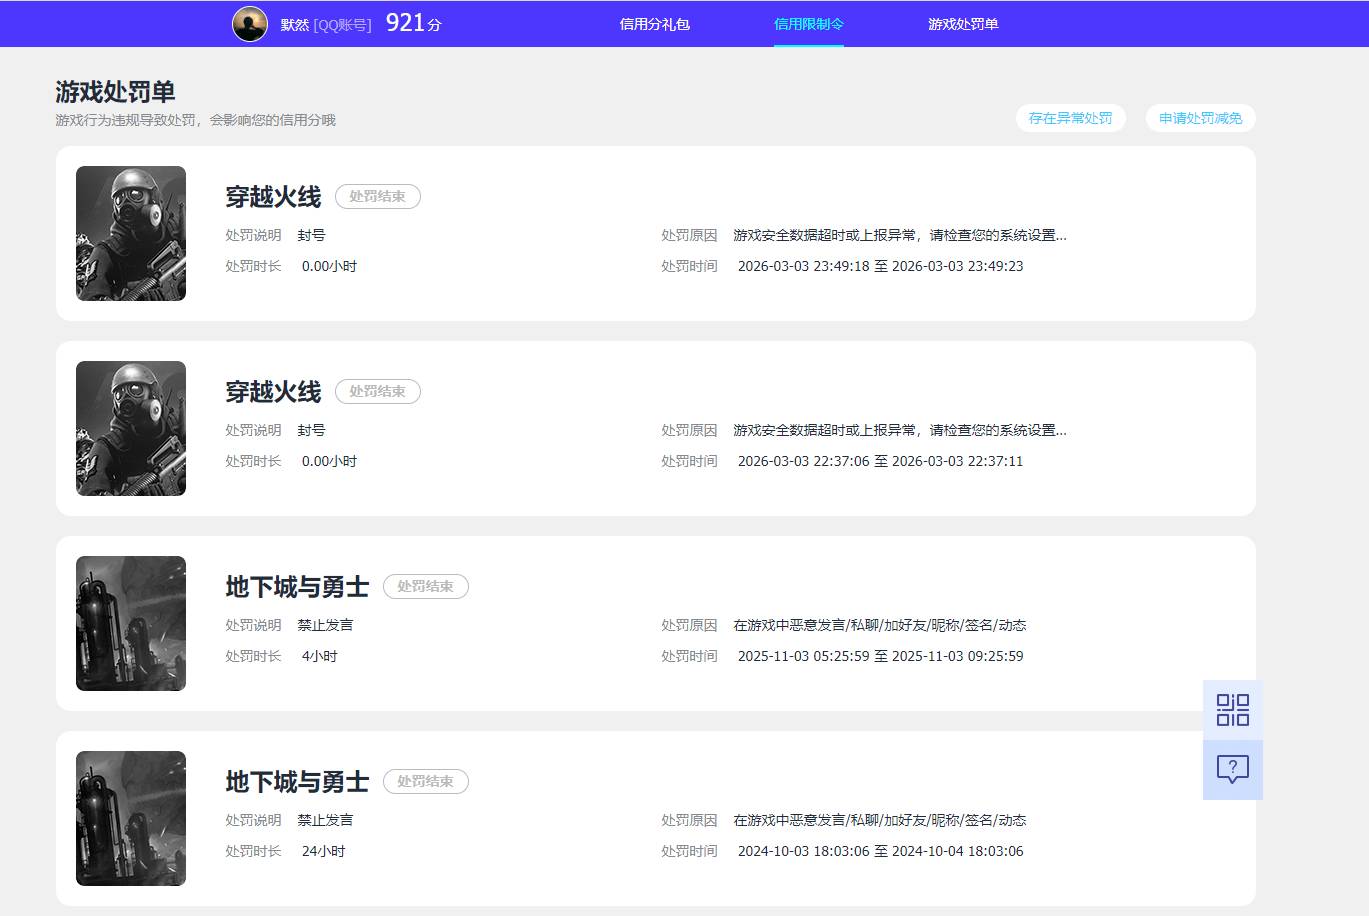Open 地下城与勇士 thumbnail on the 24小时 penalty

pos(131,818)
